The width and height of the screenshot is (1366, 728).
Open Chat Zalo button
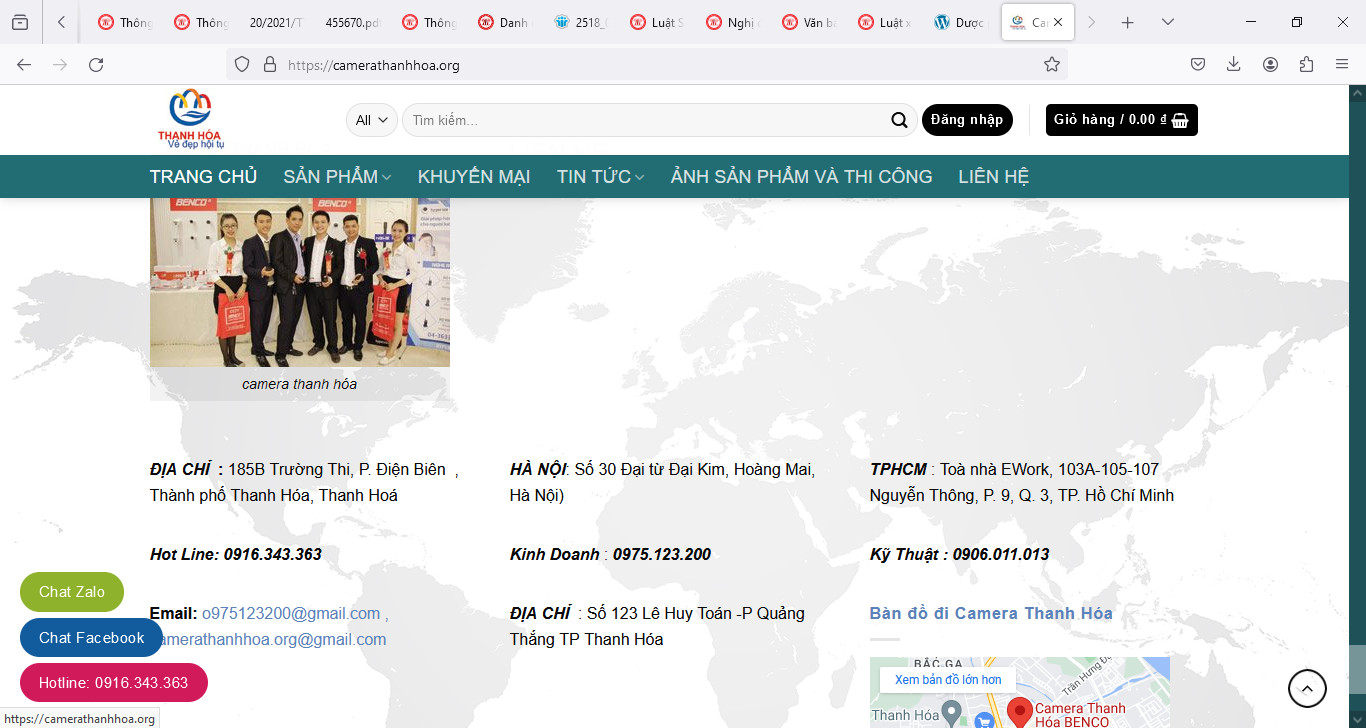(x=72, y=592)
